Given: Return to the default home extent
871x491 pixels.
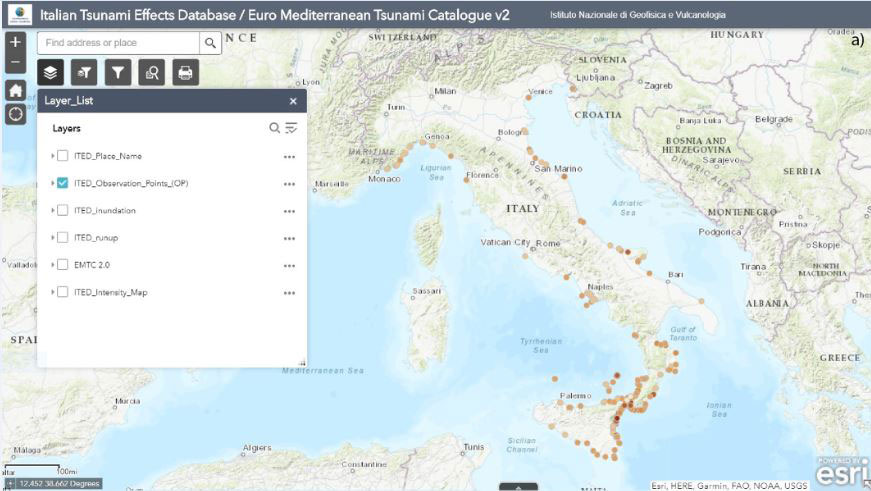Looking at the screenshot, I should point(15,89).
